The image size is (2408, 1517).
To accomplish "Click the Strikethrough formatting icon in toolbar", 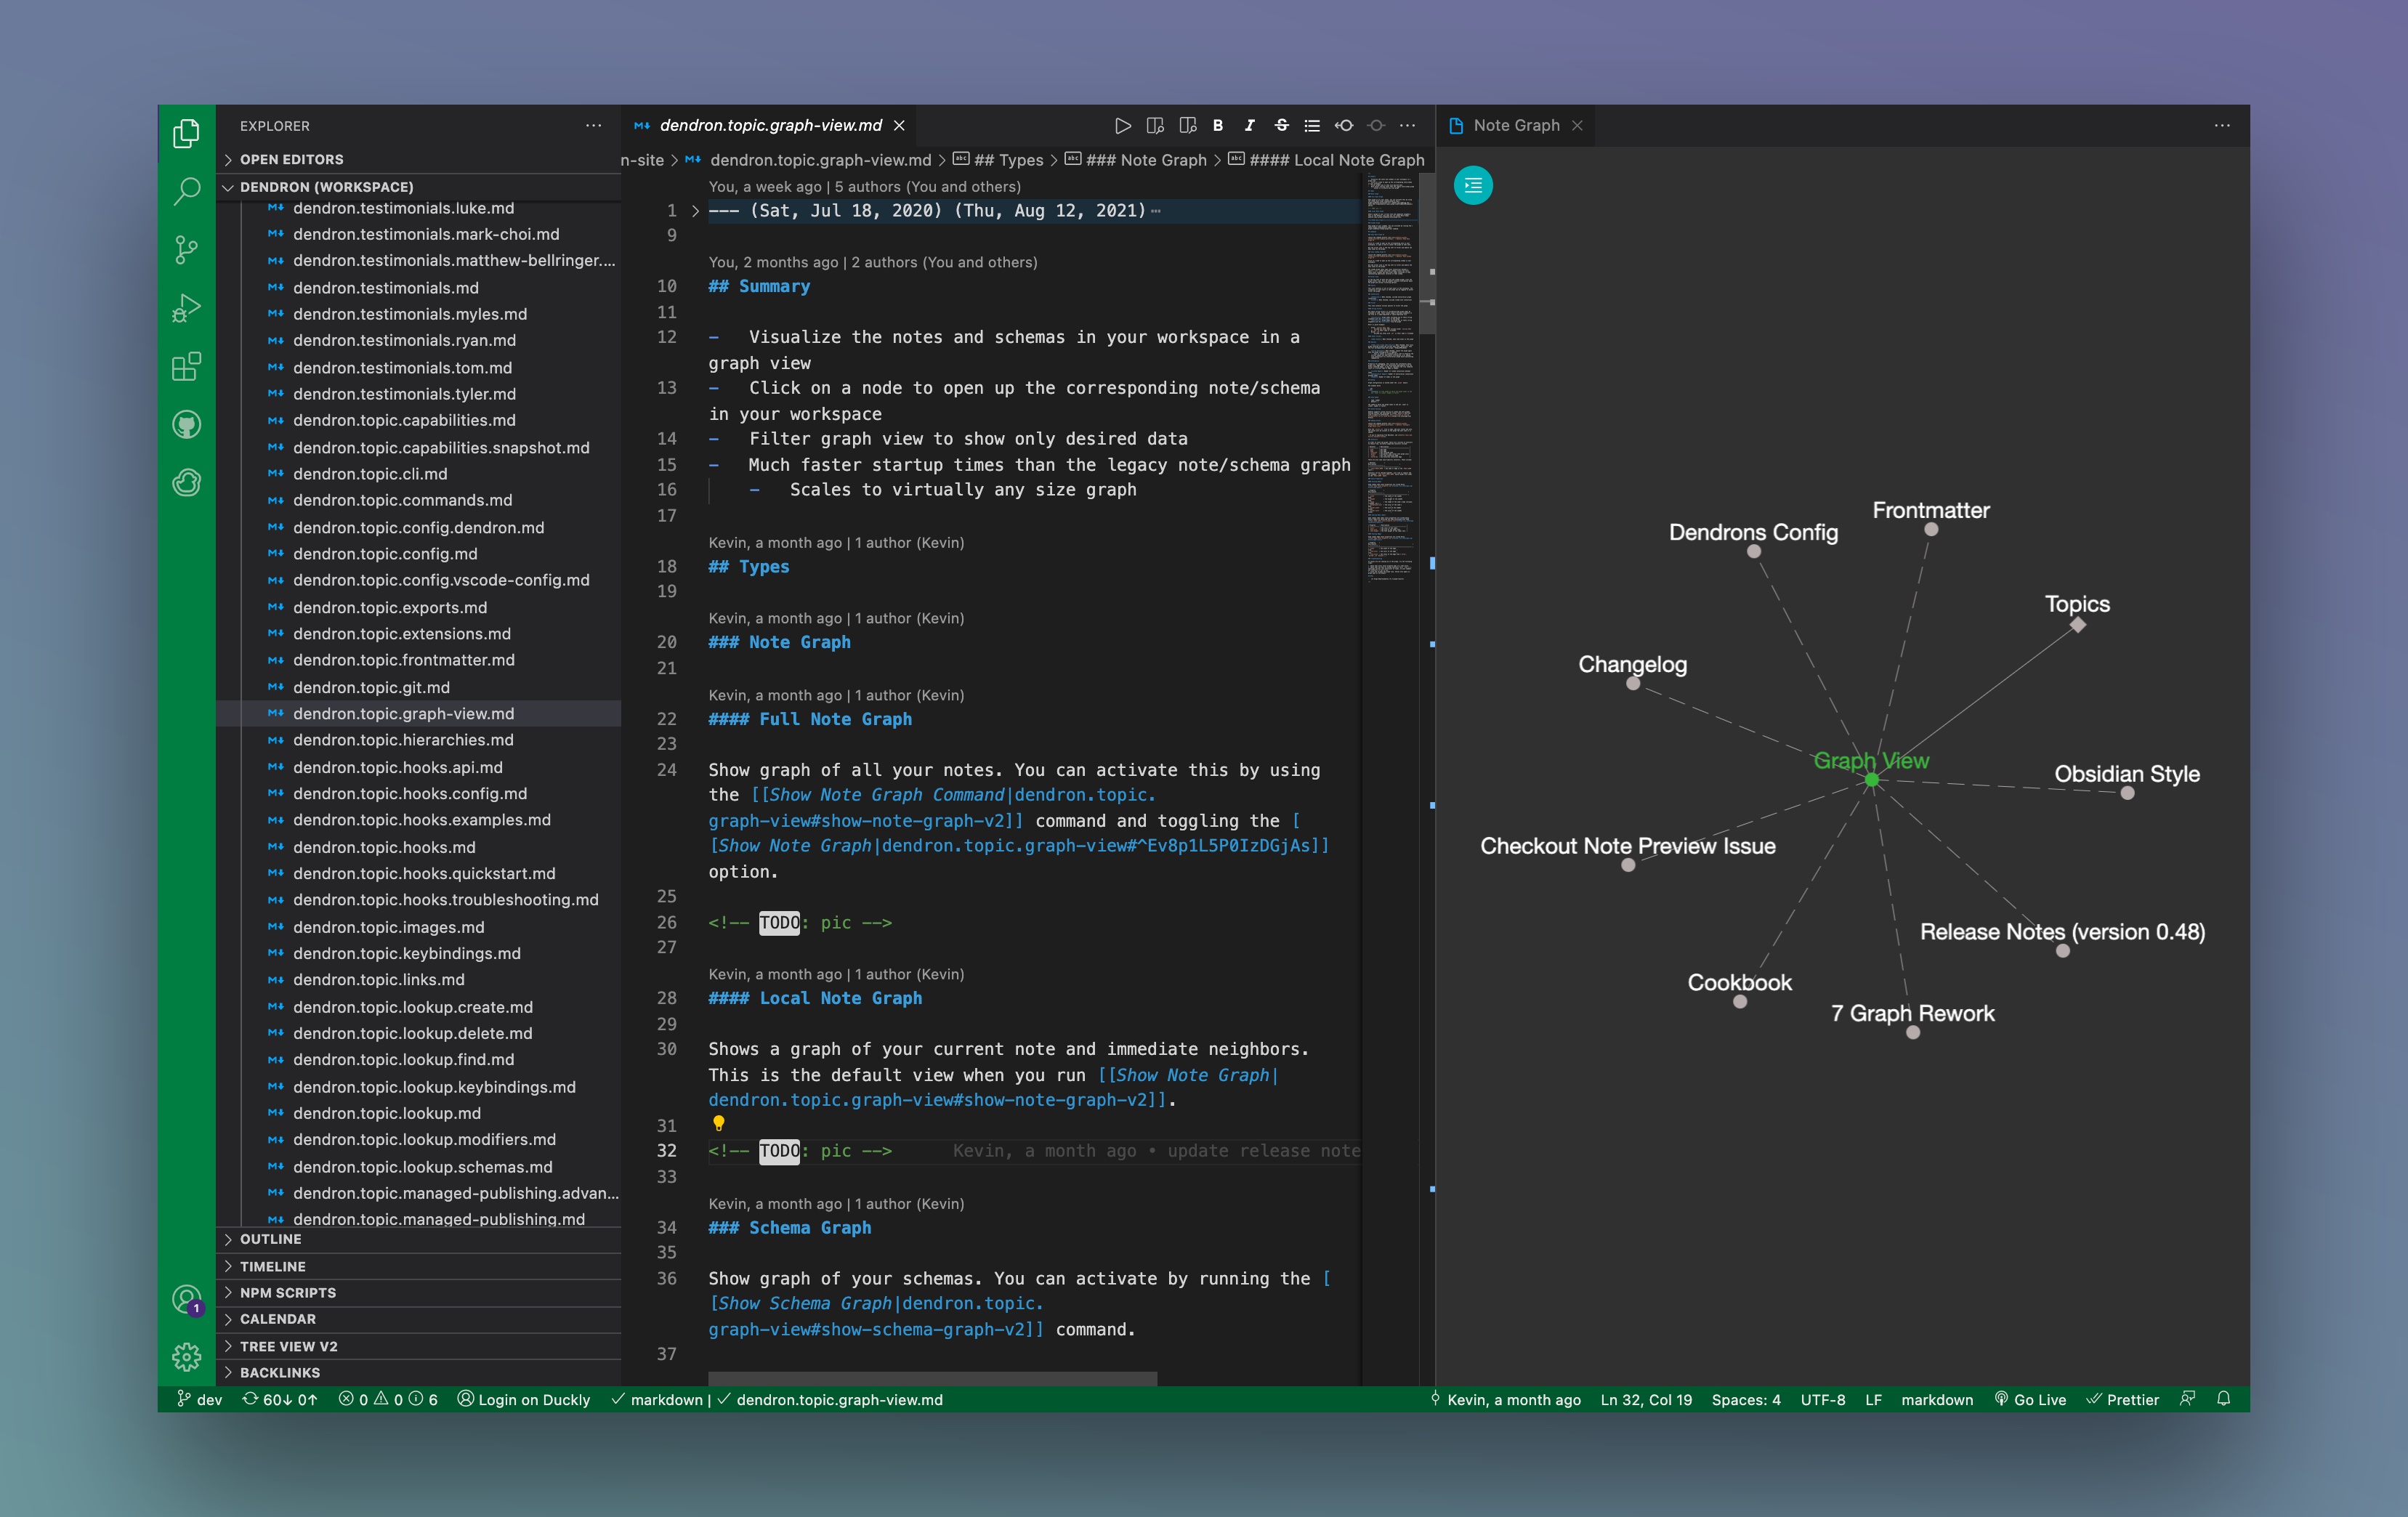I will coord(1281,124).
